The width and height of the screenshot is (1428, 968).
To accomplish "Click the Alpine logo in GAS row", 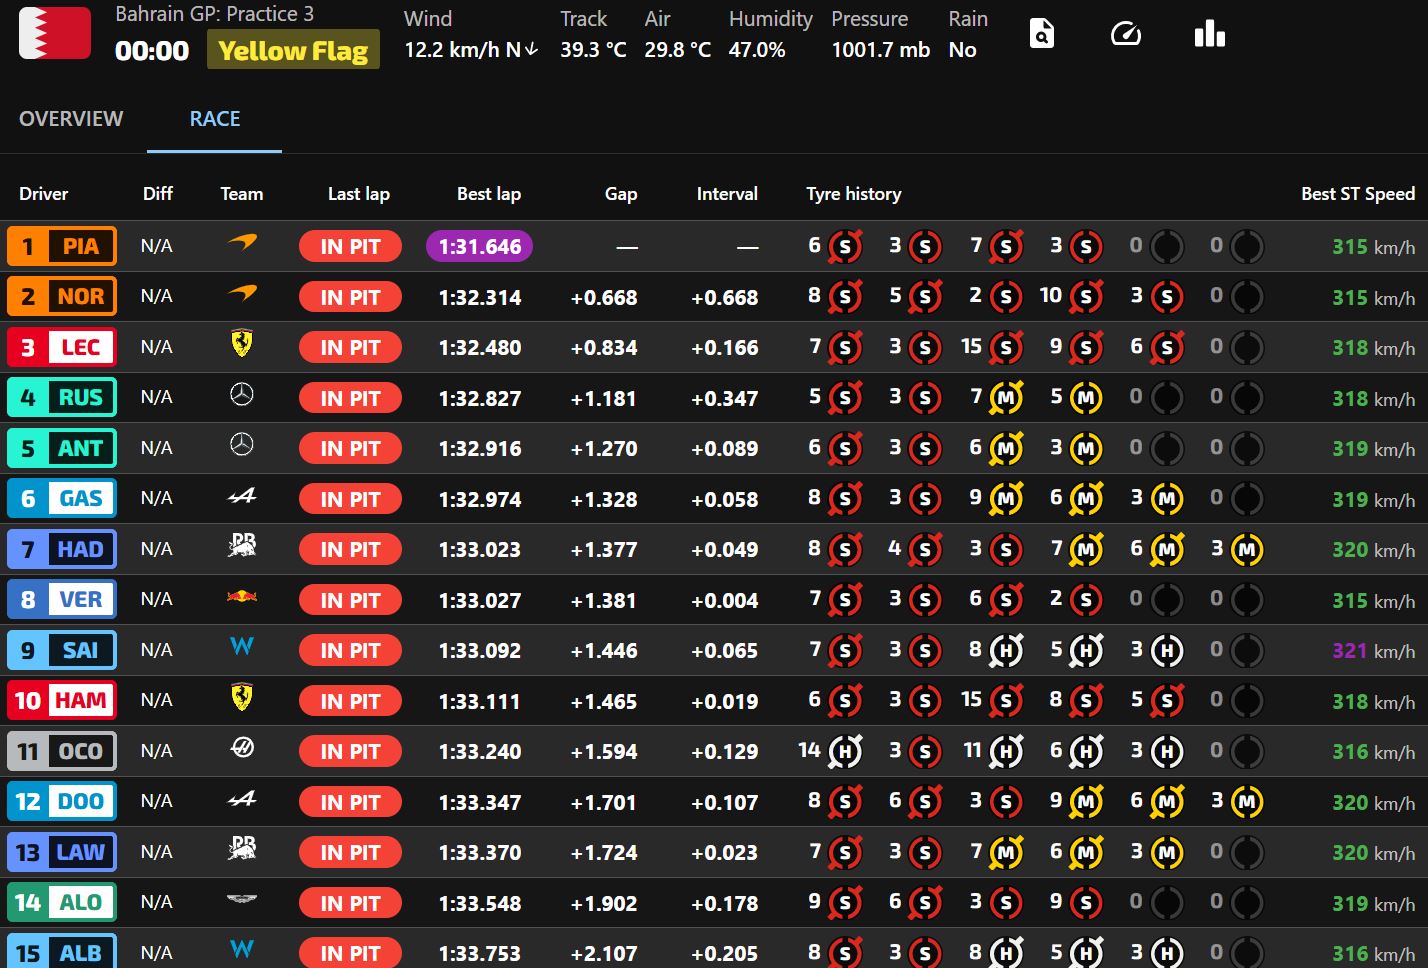I will coord(242,495).
